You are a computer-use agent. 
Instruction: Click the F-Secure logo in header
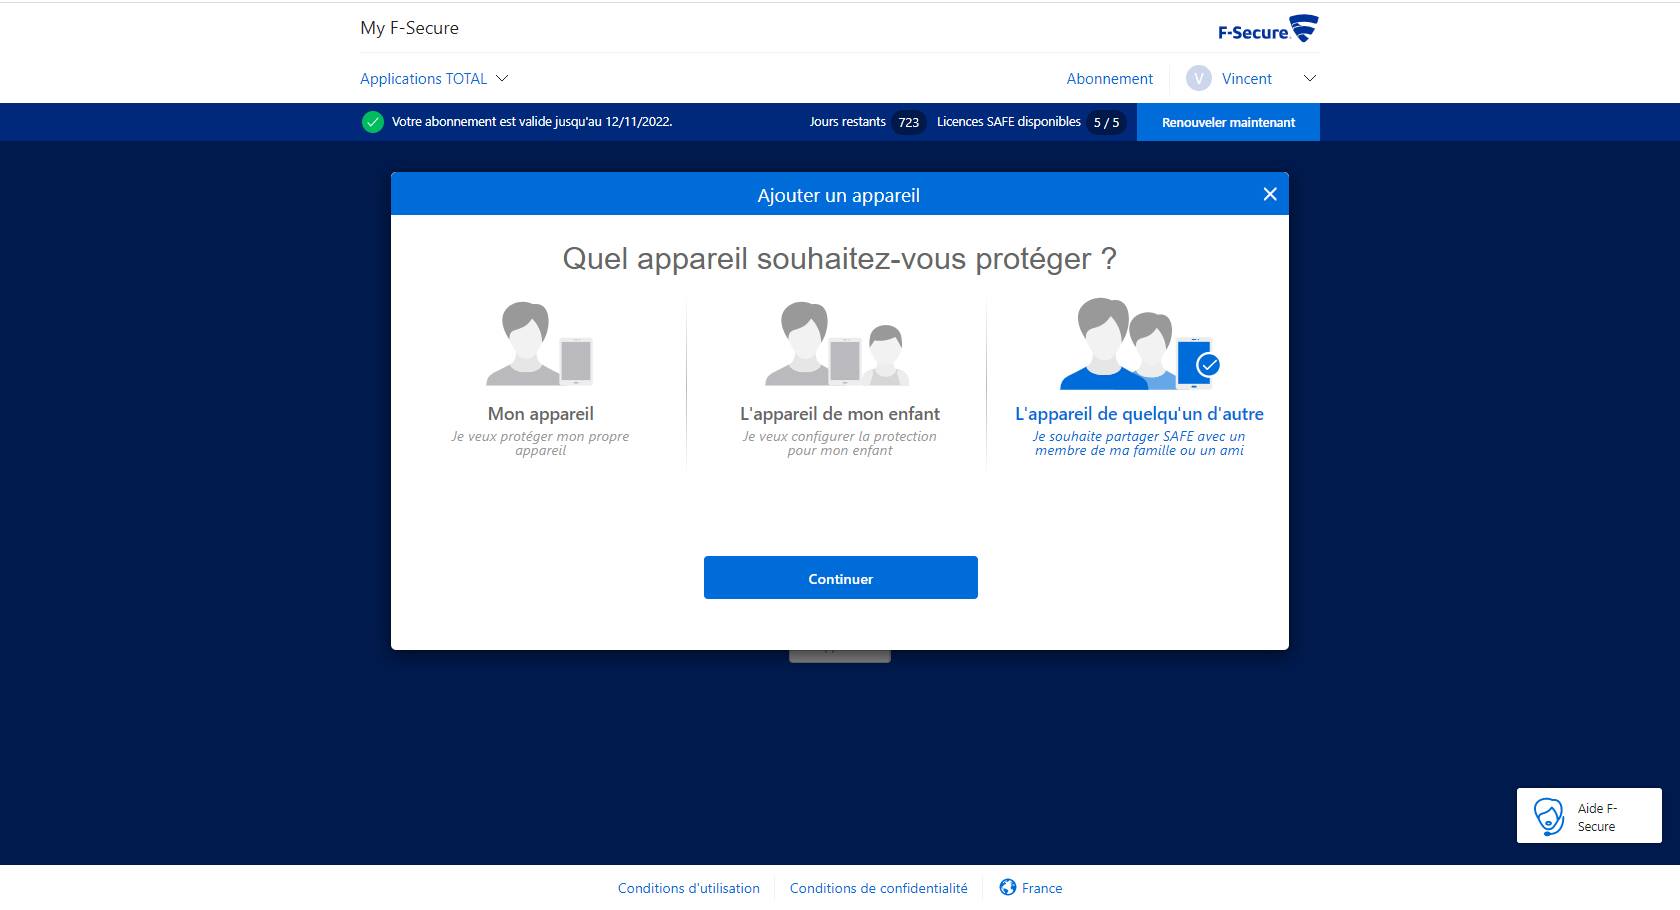pyautogui.click(x=1268, y=29)
